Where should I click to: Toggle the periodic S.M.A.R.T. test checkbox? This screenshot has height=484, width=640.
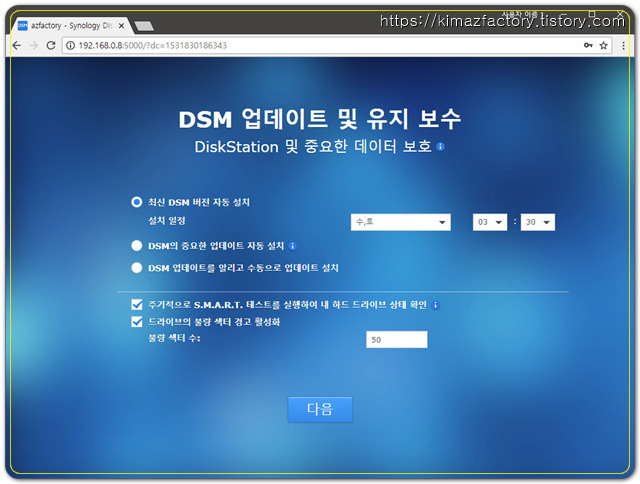click(x=137, y=305)
